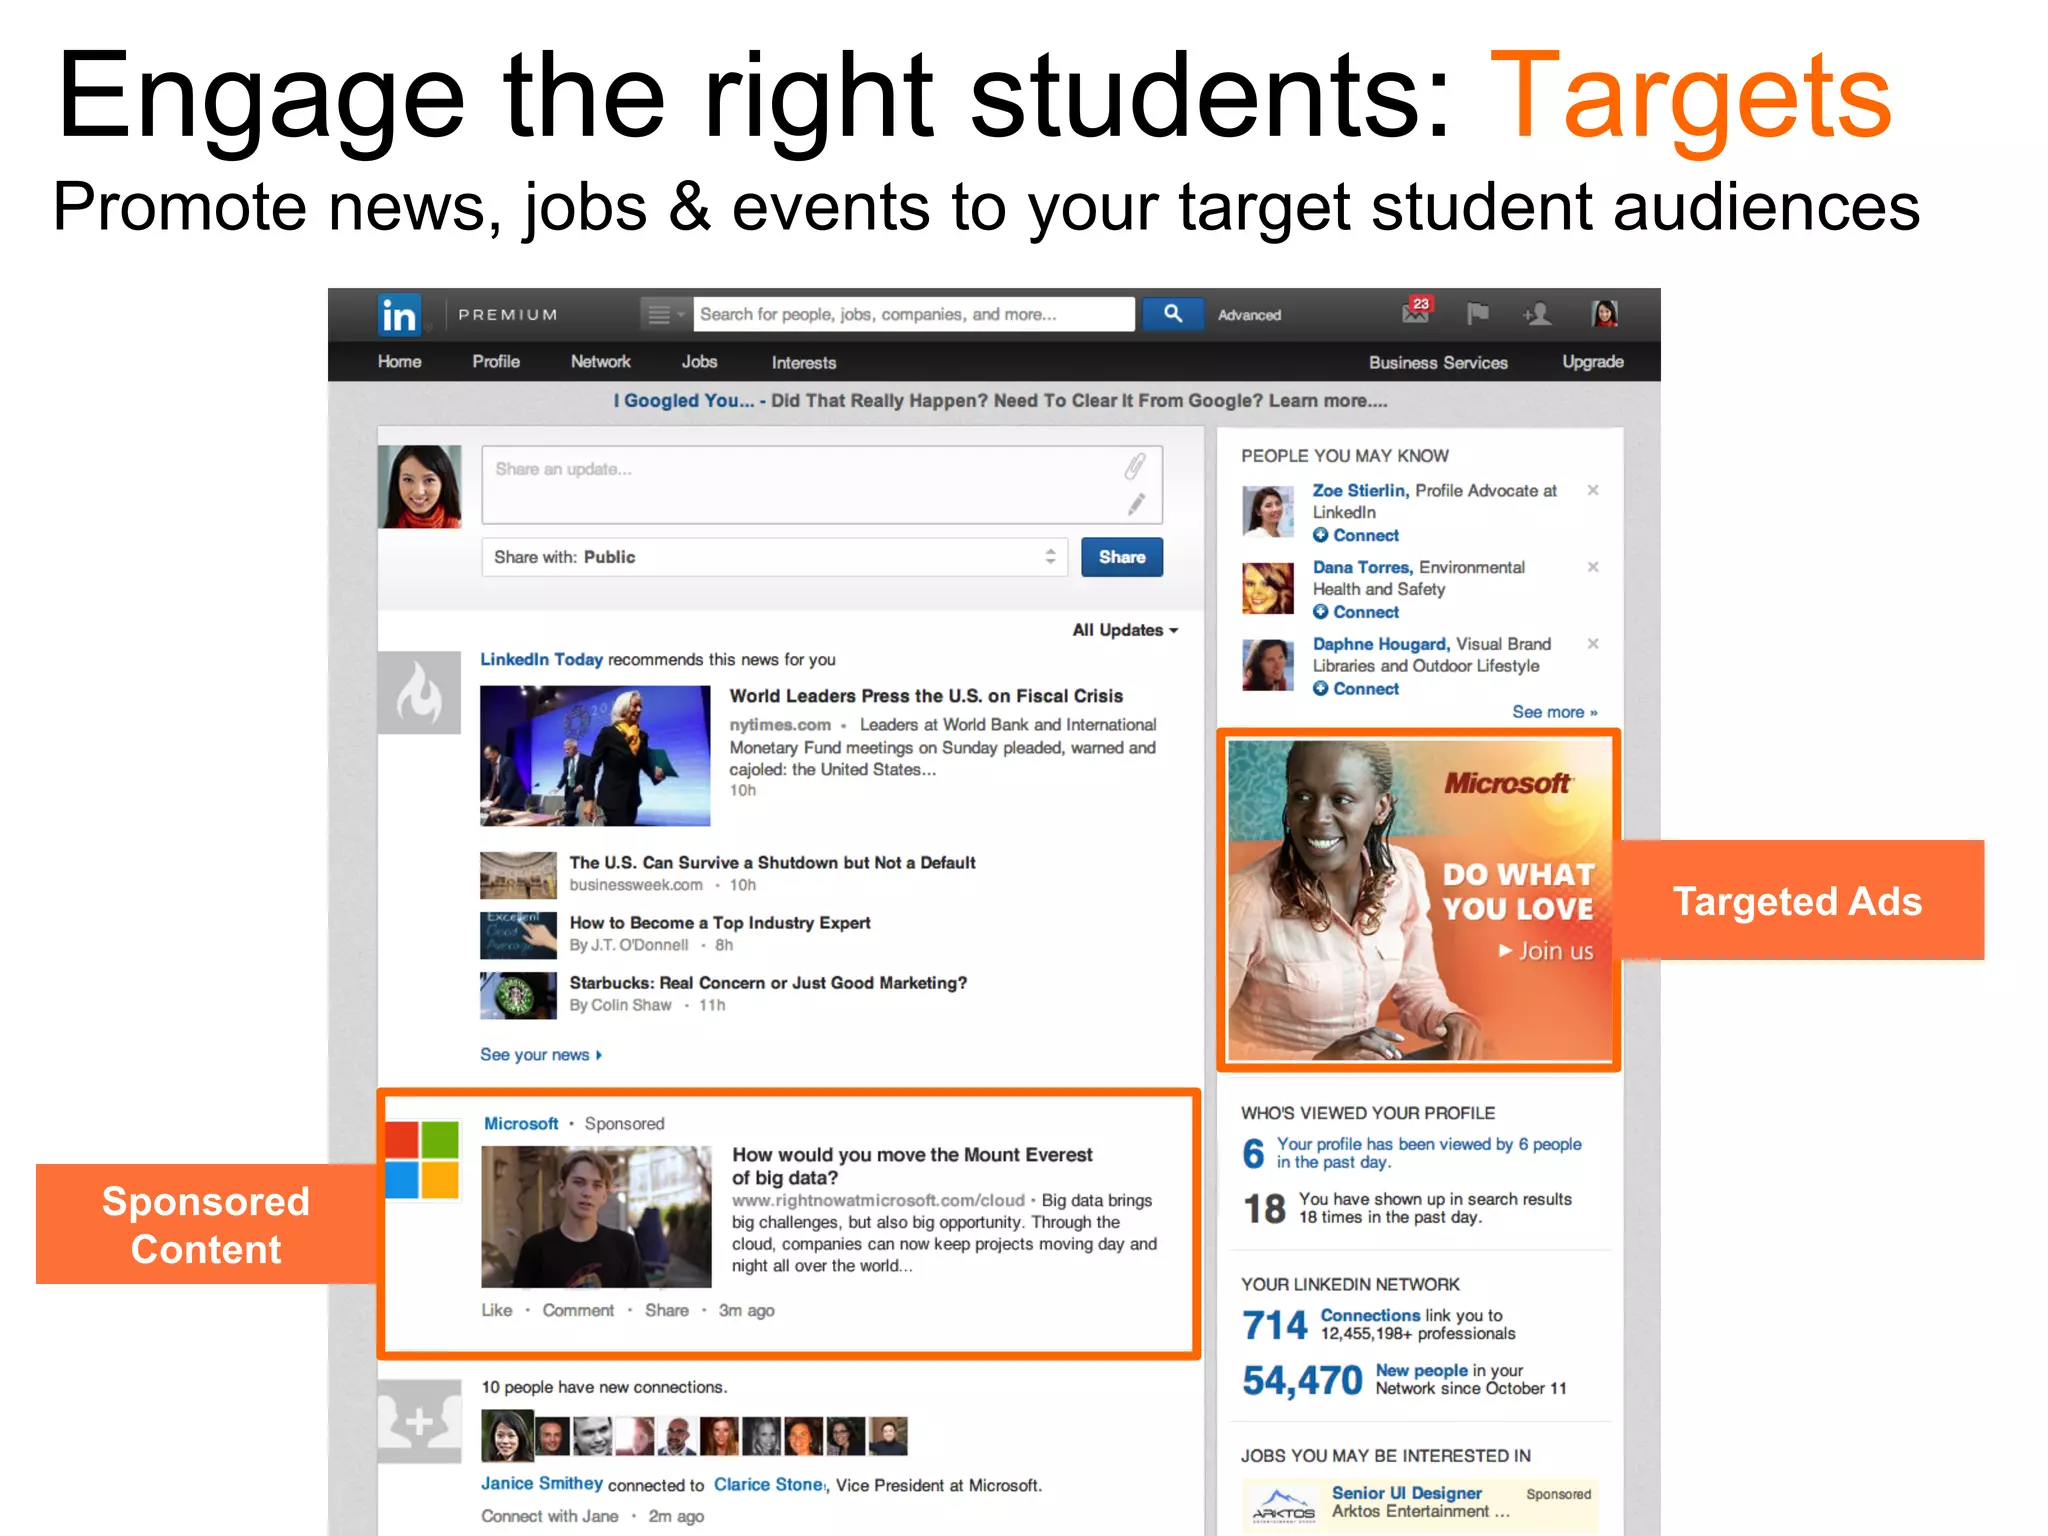Focus the search for people, jobs field
The height and width of the screenshot is (1536, 2048).
(x=914, y=314)
